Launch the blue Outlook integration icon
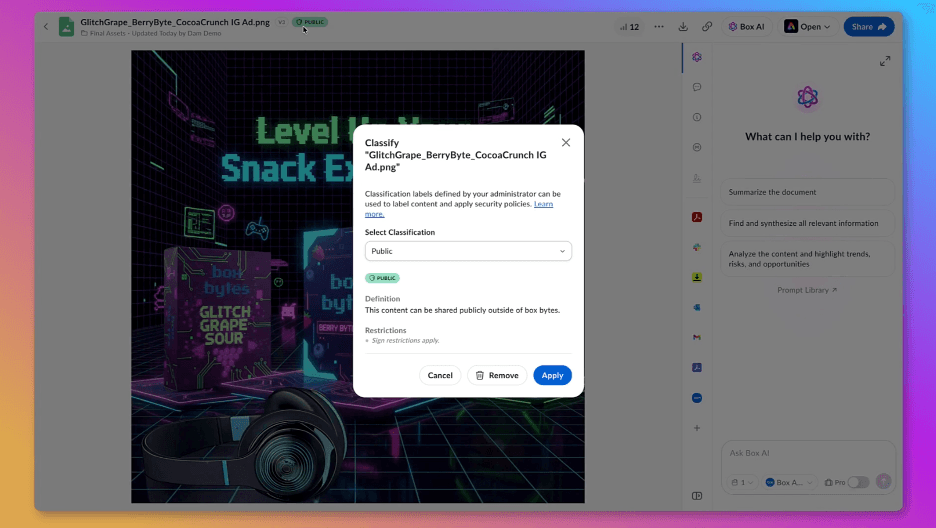Viewport: 936px width, 528px height. (x=697, y=307)
